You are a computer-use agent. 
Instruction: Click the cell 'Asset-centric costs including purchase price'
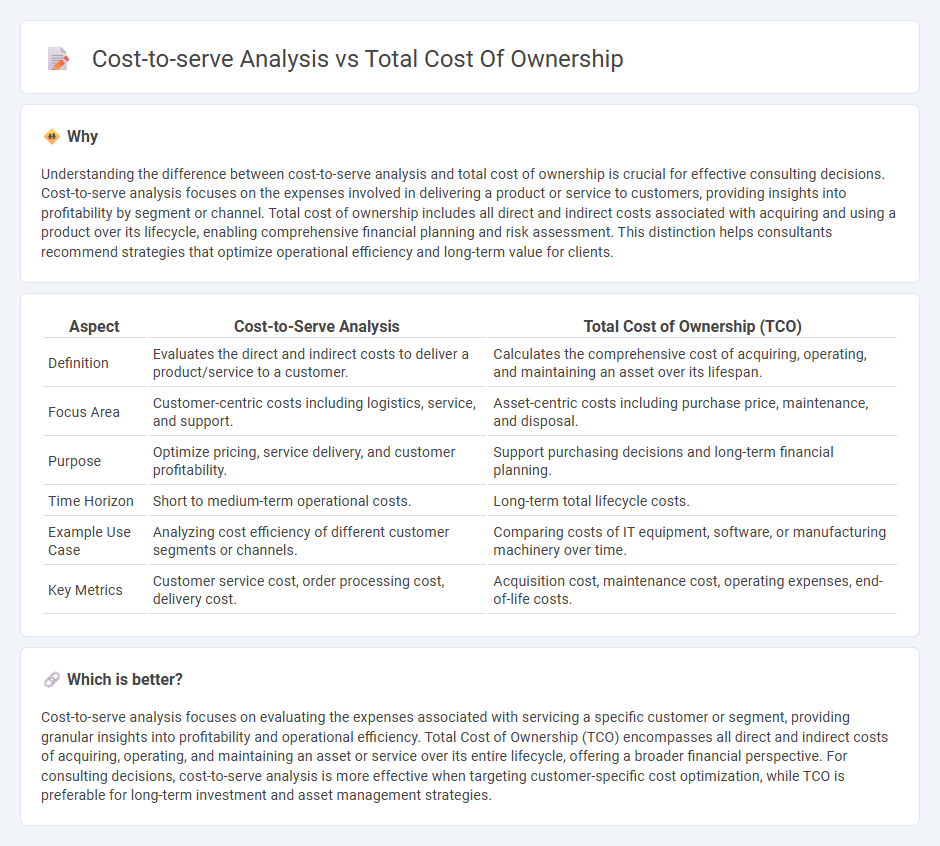coord(692,412)
